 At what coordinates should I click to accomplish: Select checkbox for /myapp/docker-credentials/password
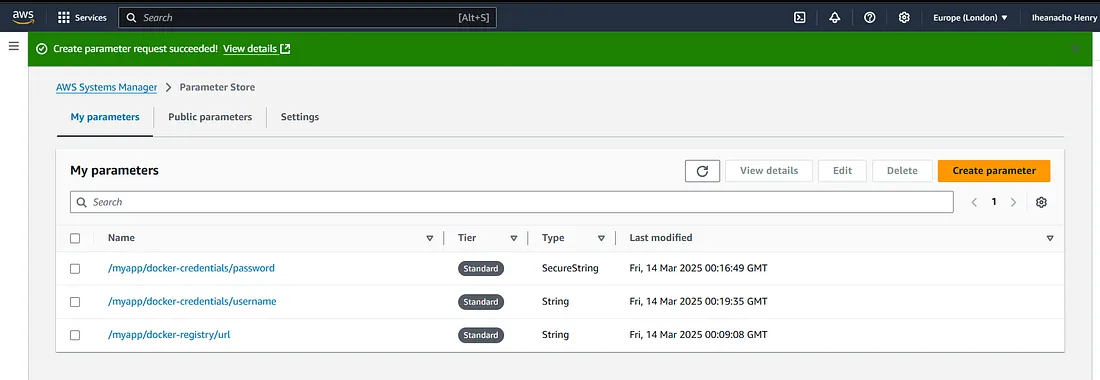(x=75, y=269)
